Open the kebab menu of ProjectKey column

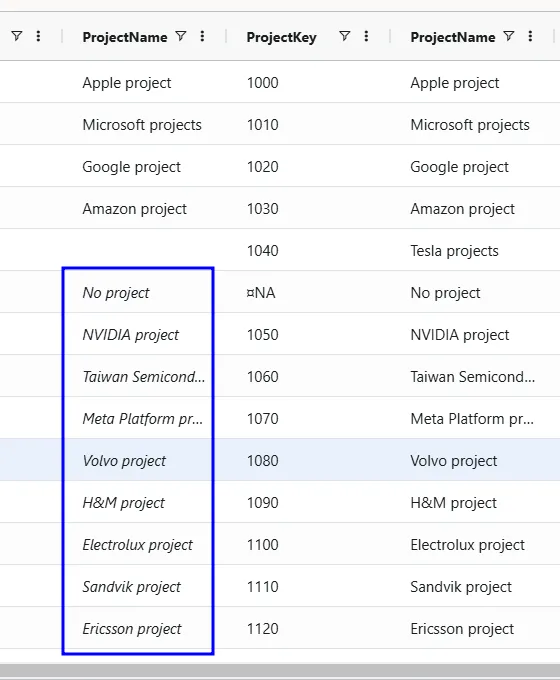click(x=366, y=36)
